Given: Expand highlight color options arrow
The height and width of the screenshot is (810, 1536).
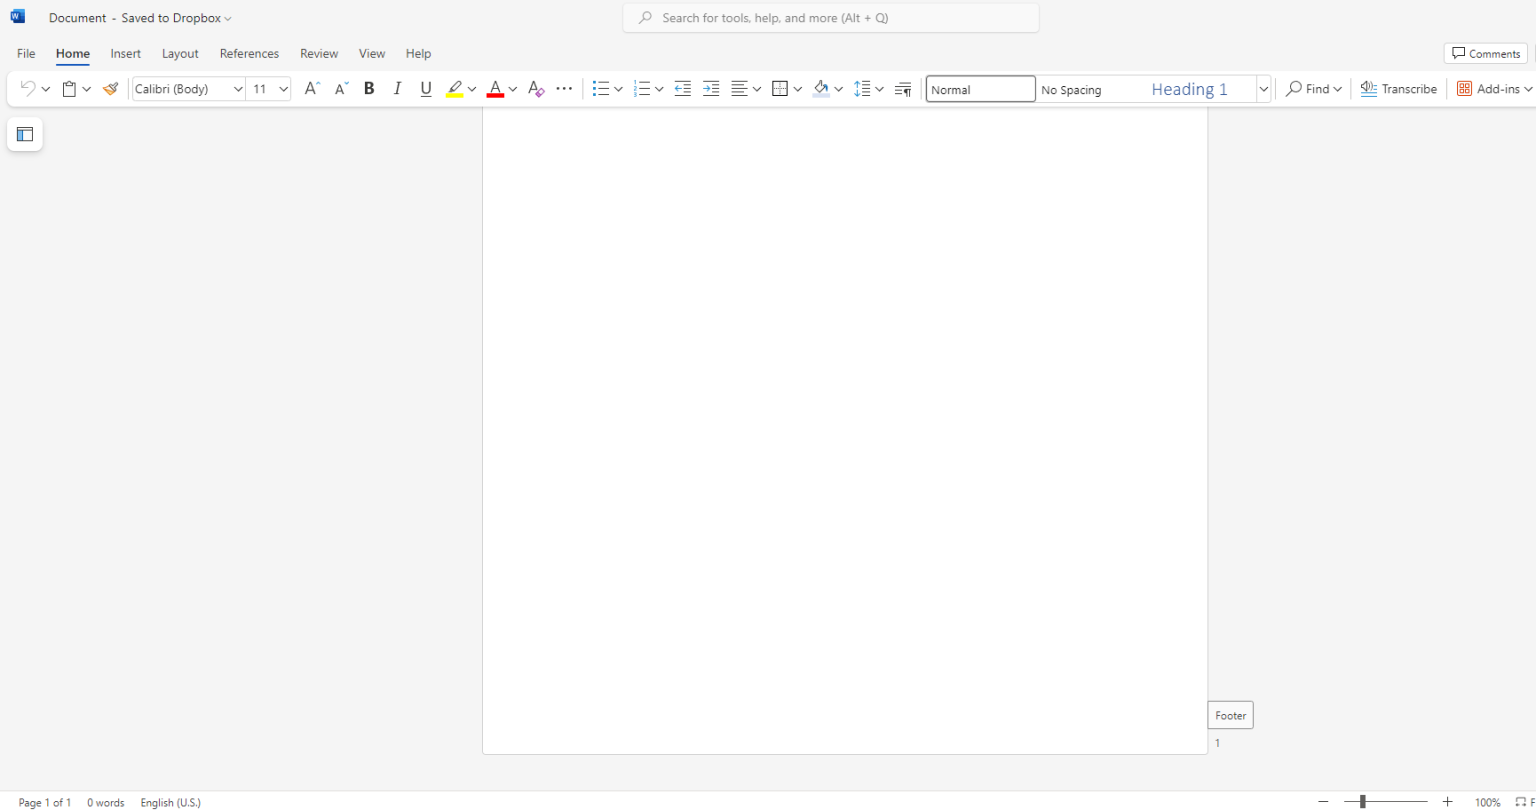Looking at the screenshot, I should pos(472,89).
